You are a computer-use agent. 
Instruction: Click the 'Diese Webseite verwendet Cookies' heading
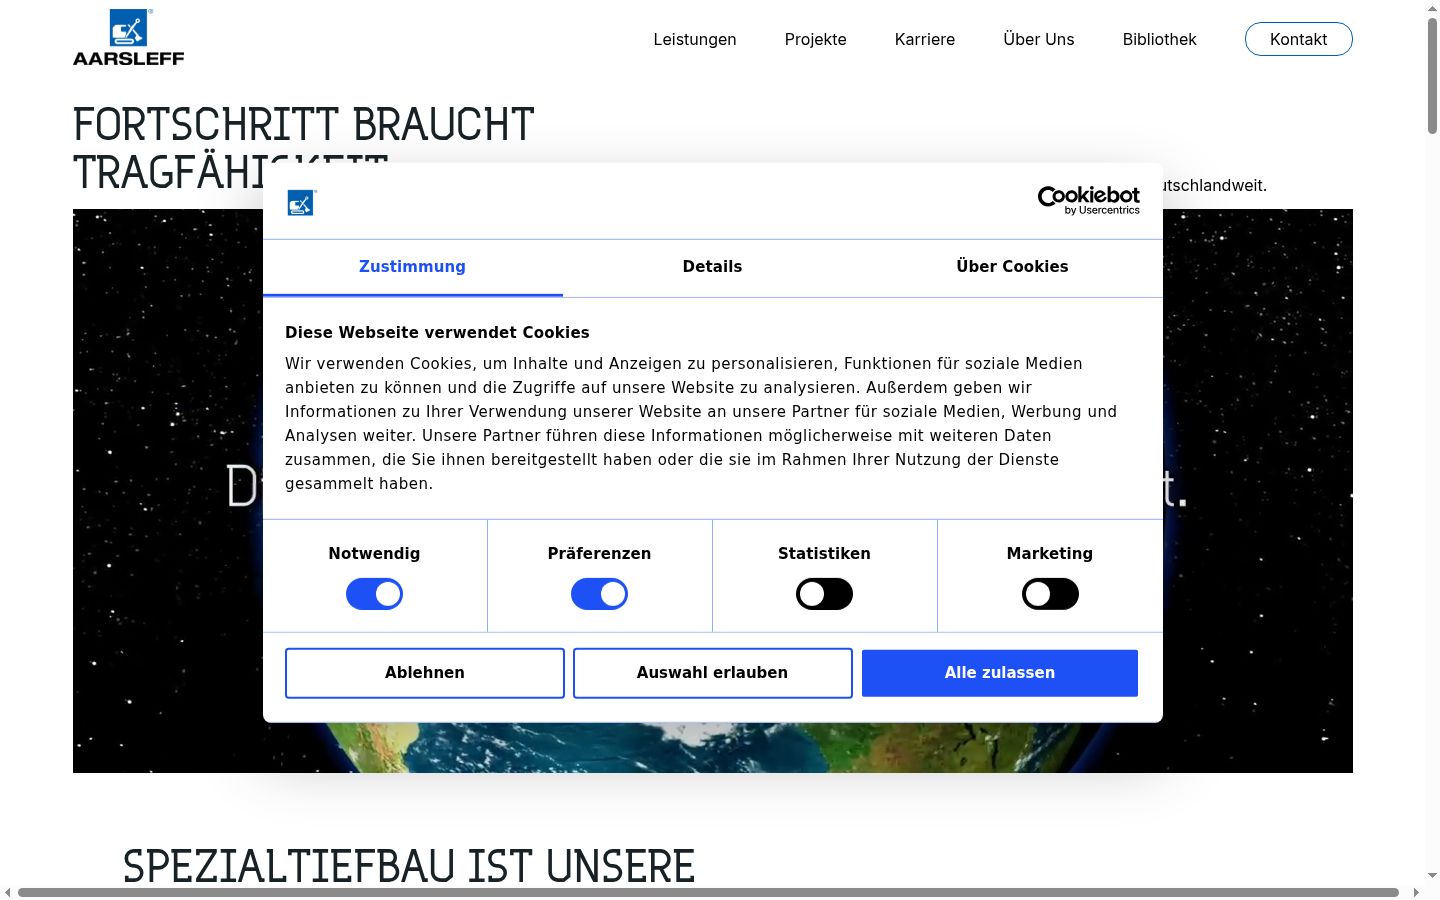click(437, 332)
